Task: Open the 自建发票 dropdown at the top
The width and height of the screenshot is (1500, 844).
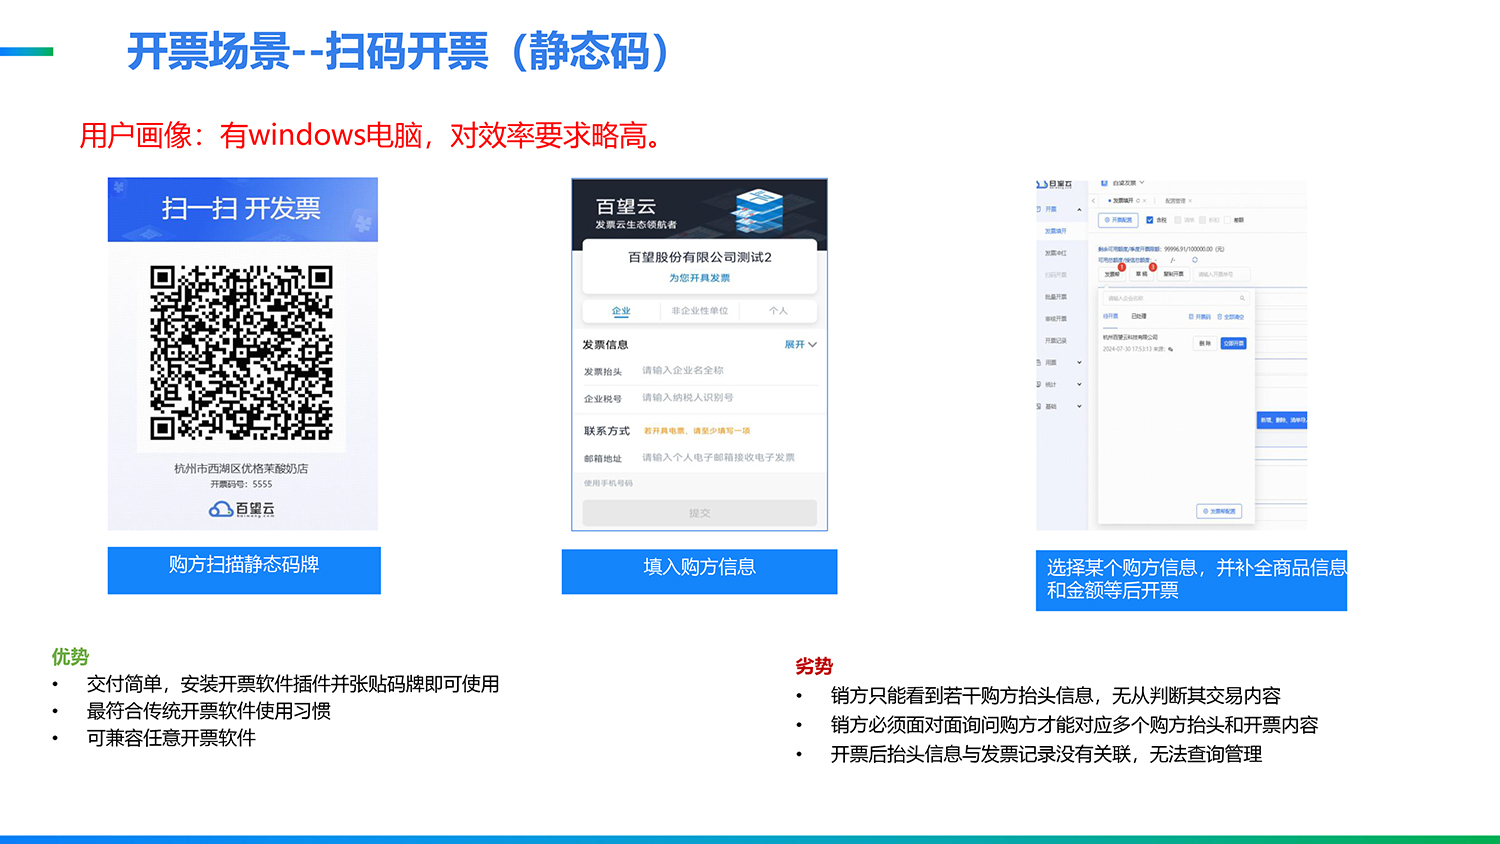Action: click(1123, 183)
